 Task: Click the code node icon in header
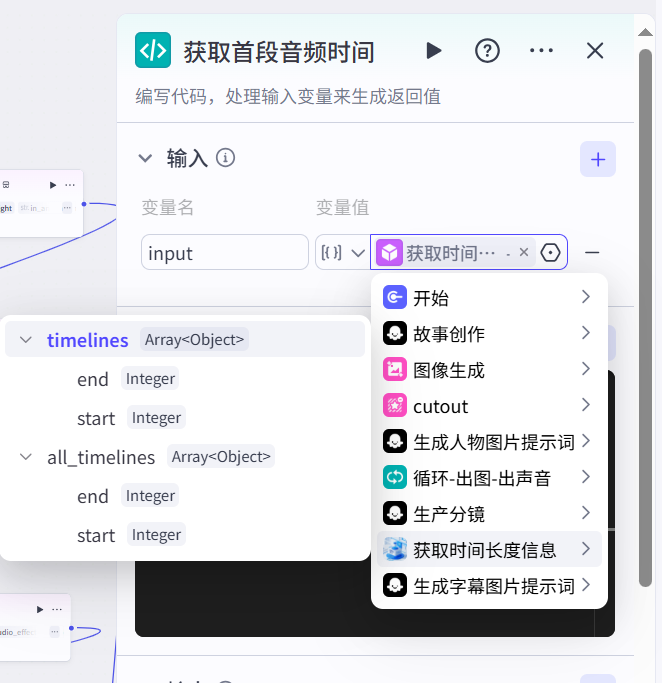click(153, 50)
